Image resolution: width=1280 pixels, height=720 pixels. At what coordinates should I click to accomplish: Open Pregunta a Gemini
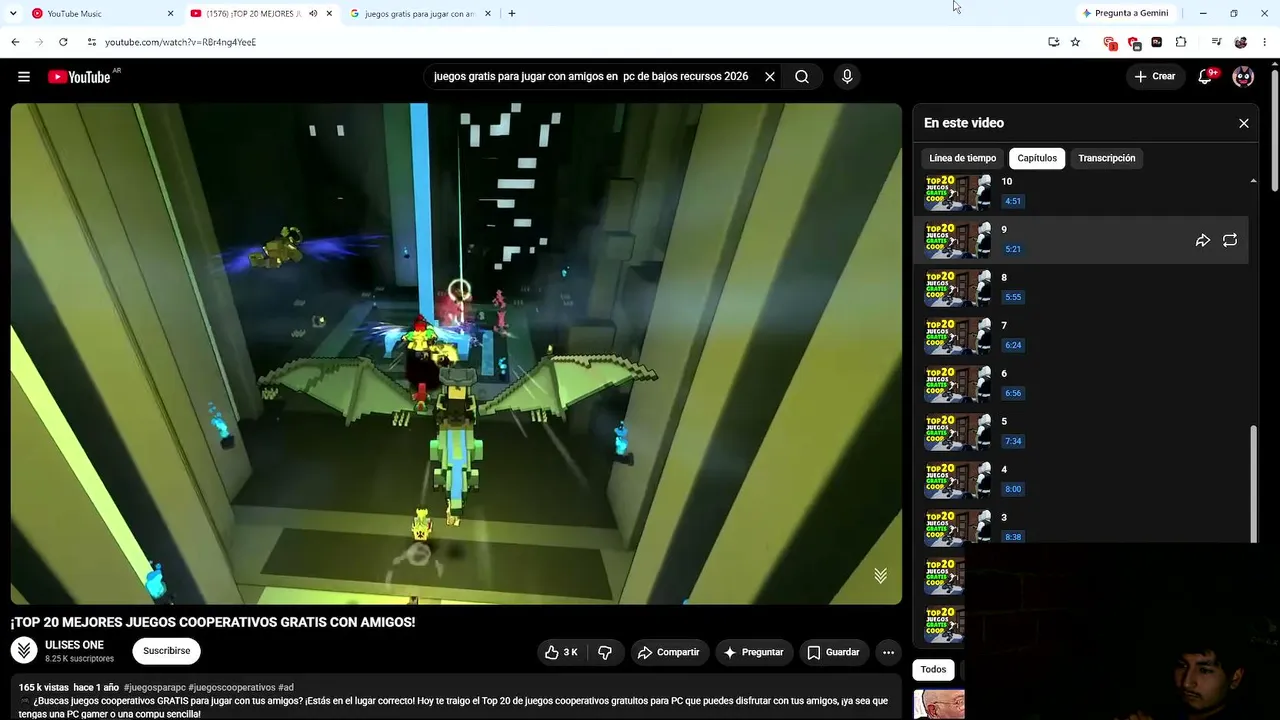point(1125,14)
